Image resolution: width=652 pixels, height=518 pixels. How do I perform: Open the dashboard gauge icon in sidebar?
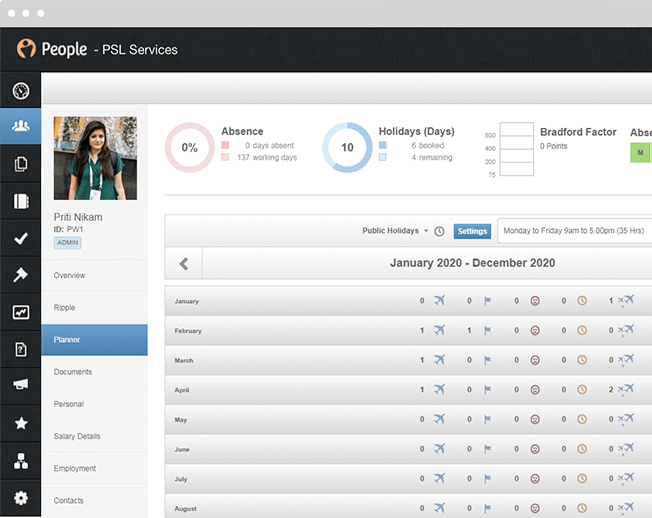point(20,91)
